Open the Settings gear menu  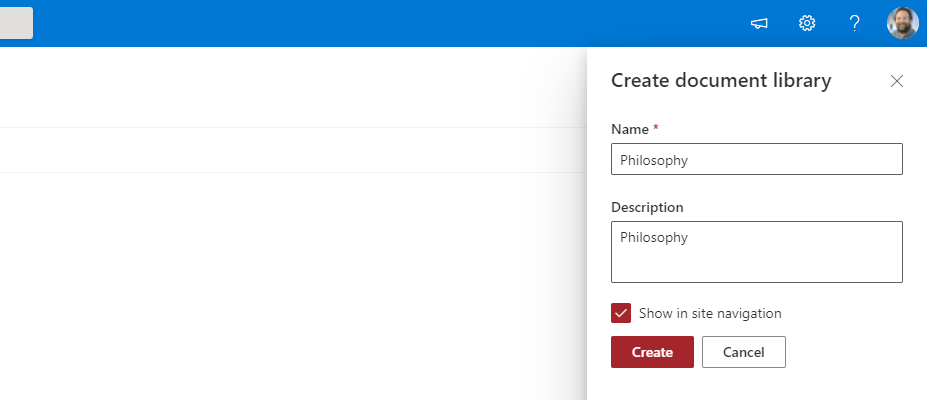point(807,23)
